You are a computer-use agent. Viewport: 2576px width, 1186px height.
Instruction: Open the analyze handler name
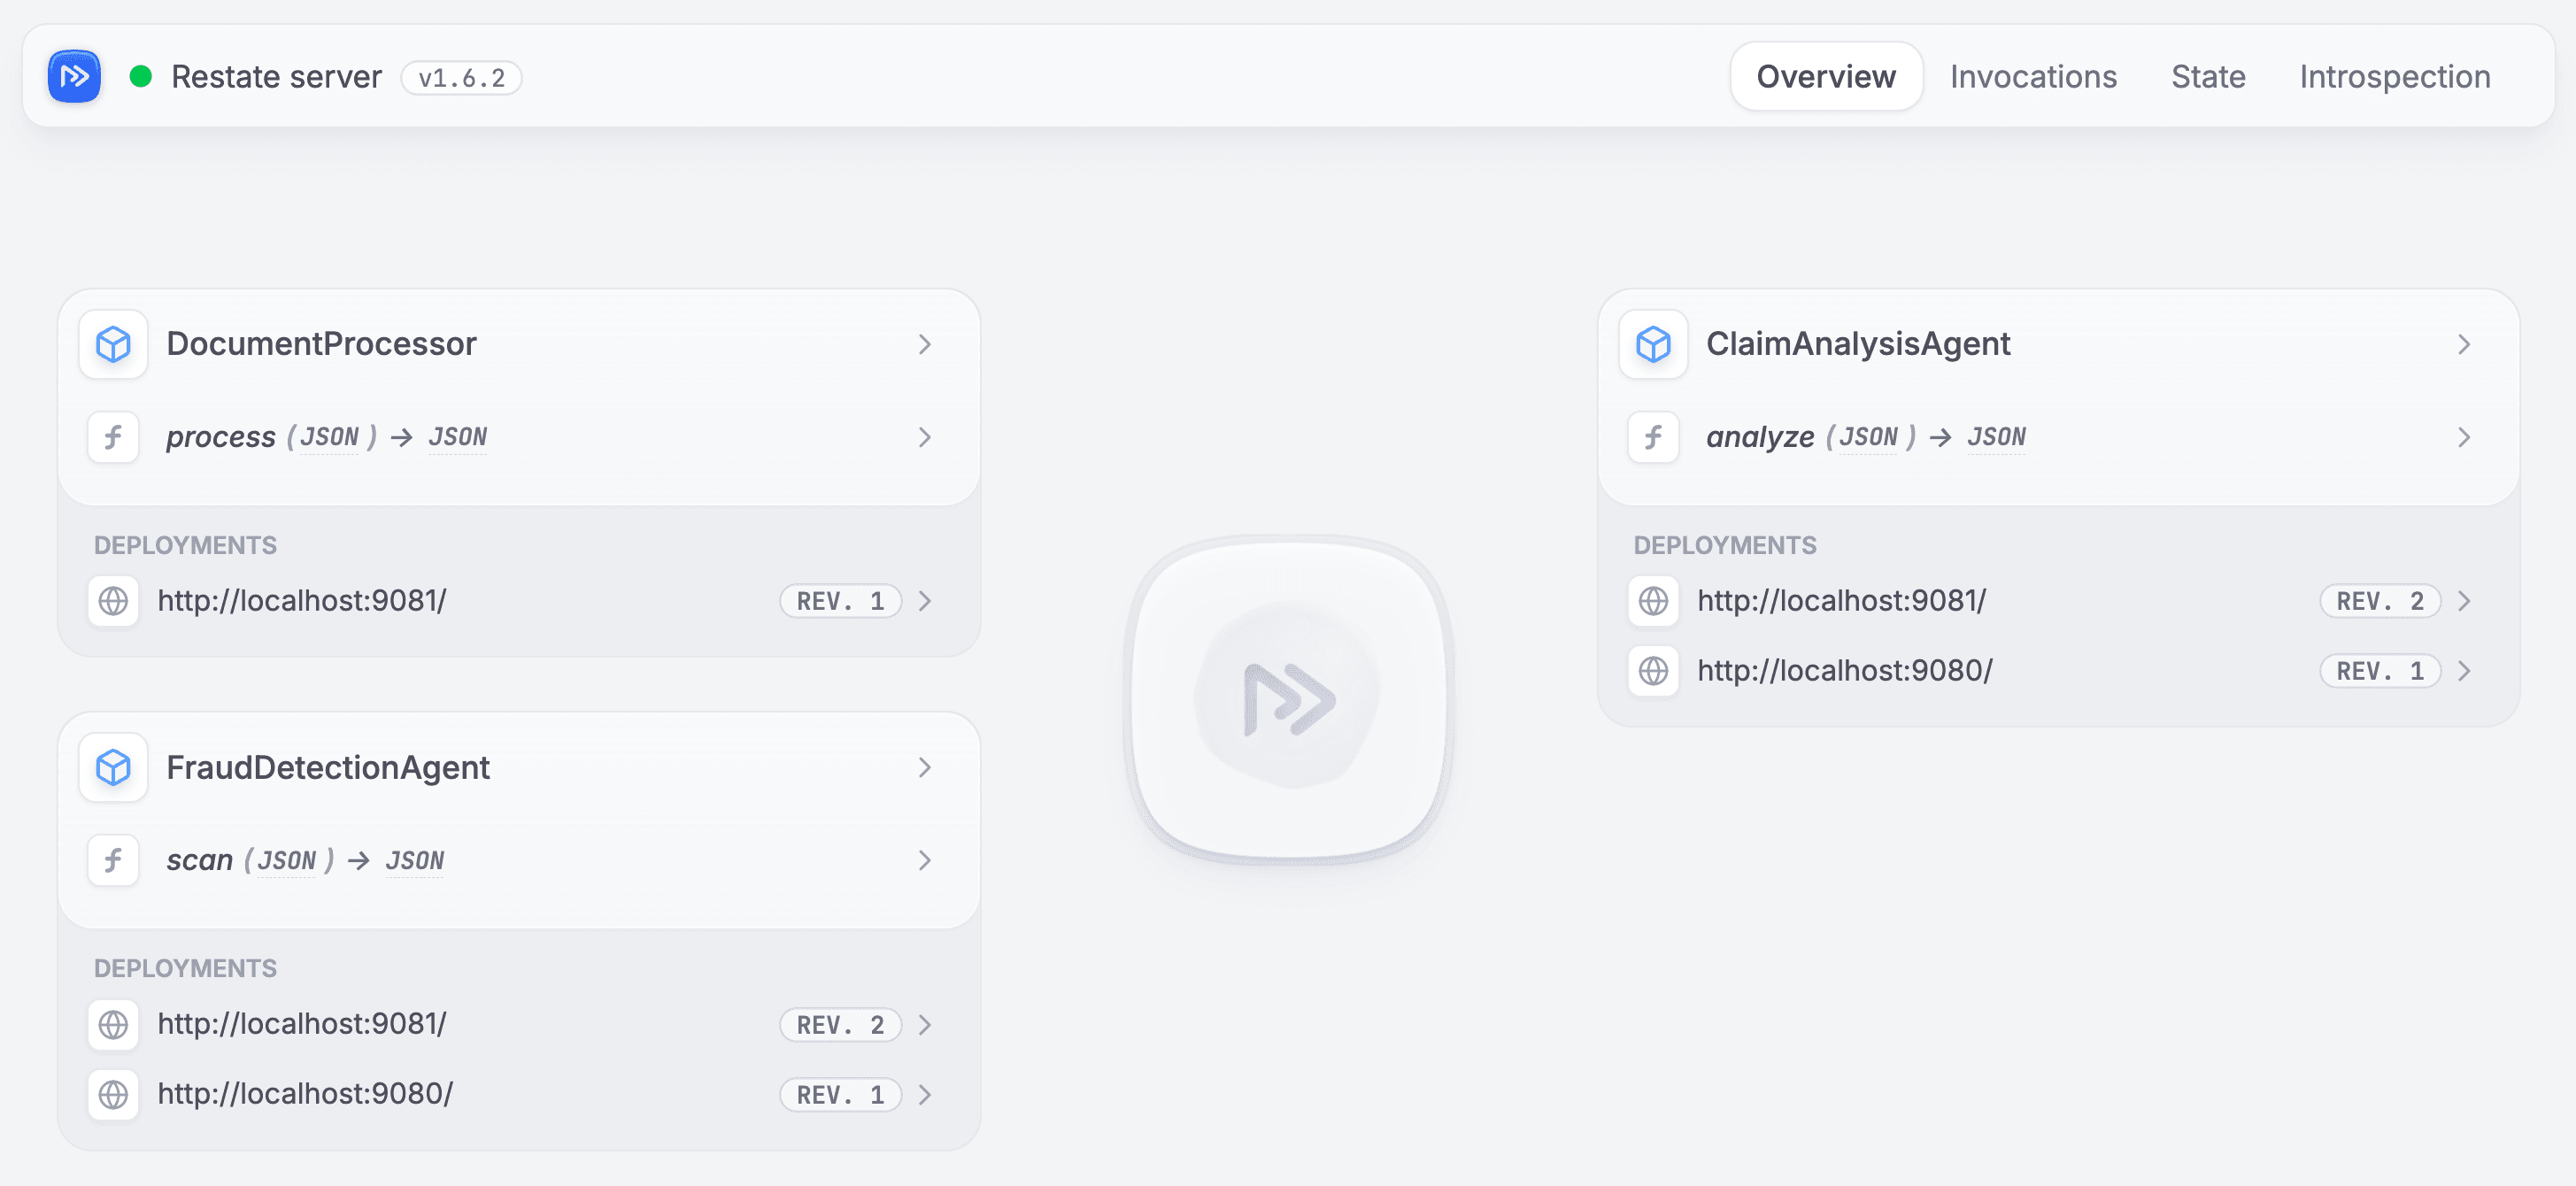click(x=1760, y=437)
